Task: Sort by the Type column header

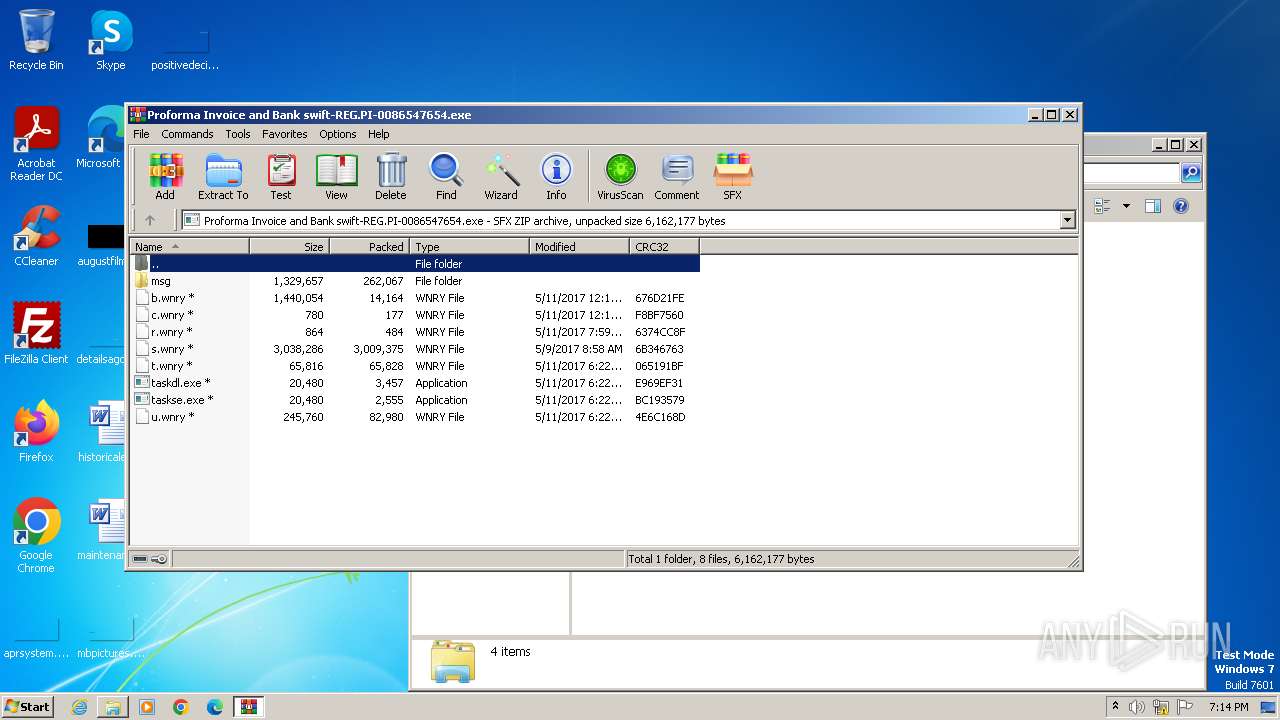Action: (x=470, y=247)
